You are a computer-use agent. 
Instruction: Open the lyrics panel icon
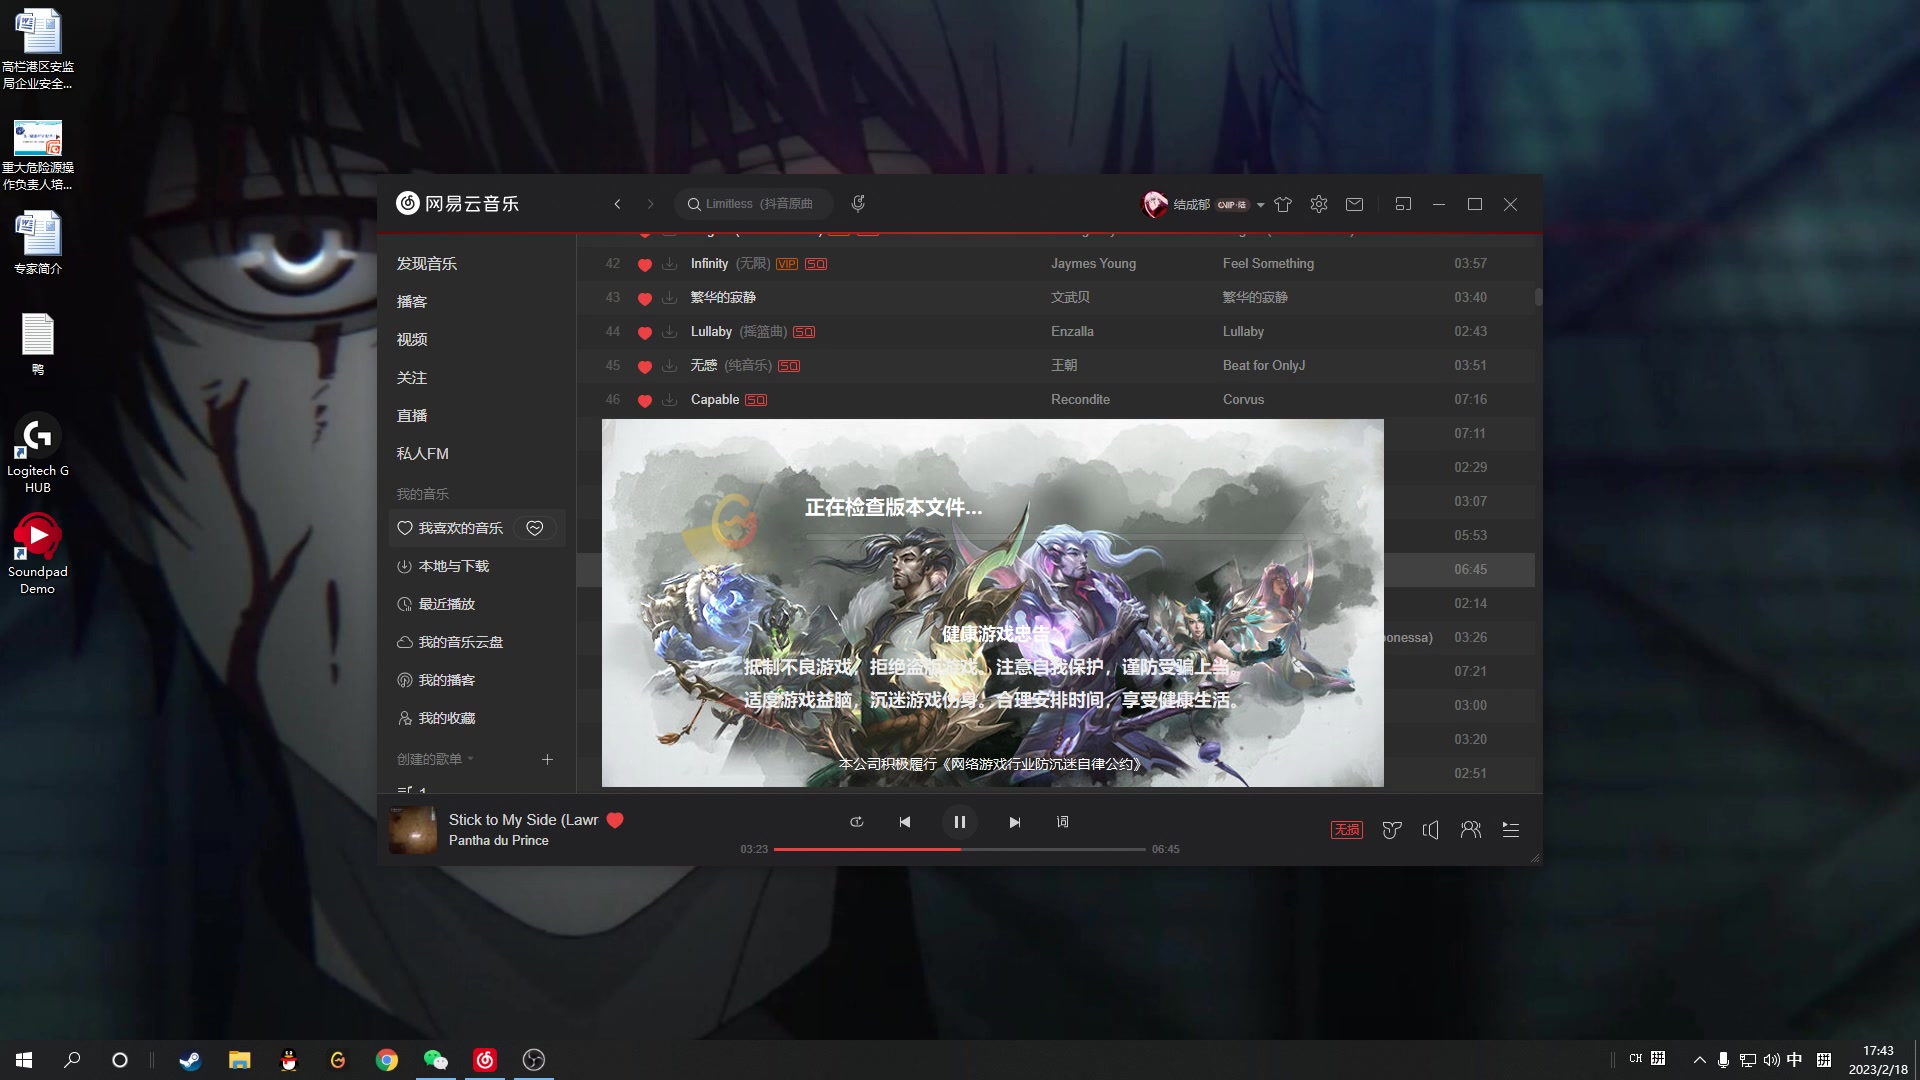[1062, 822]
